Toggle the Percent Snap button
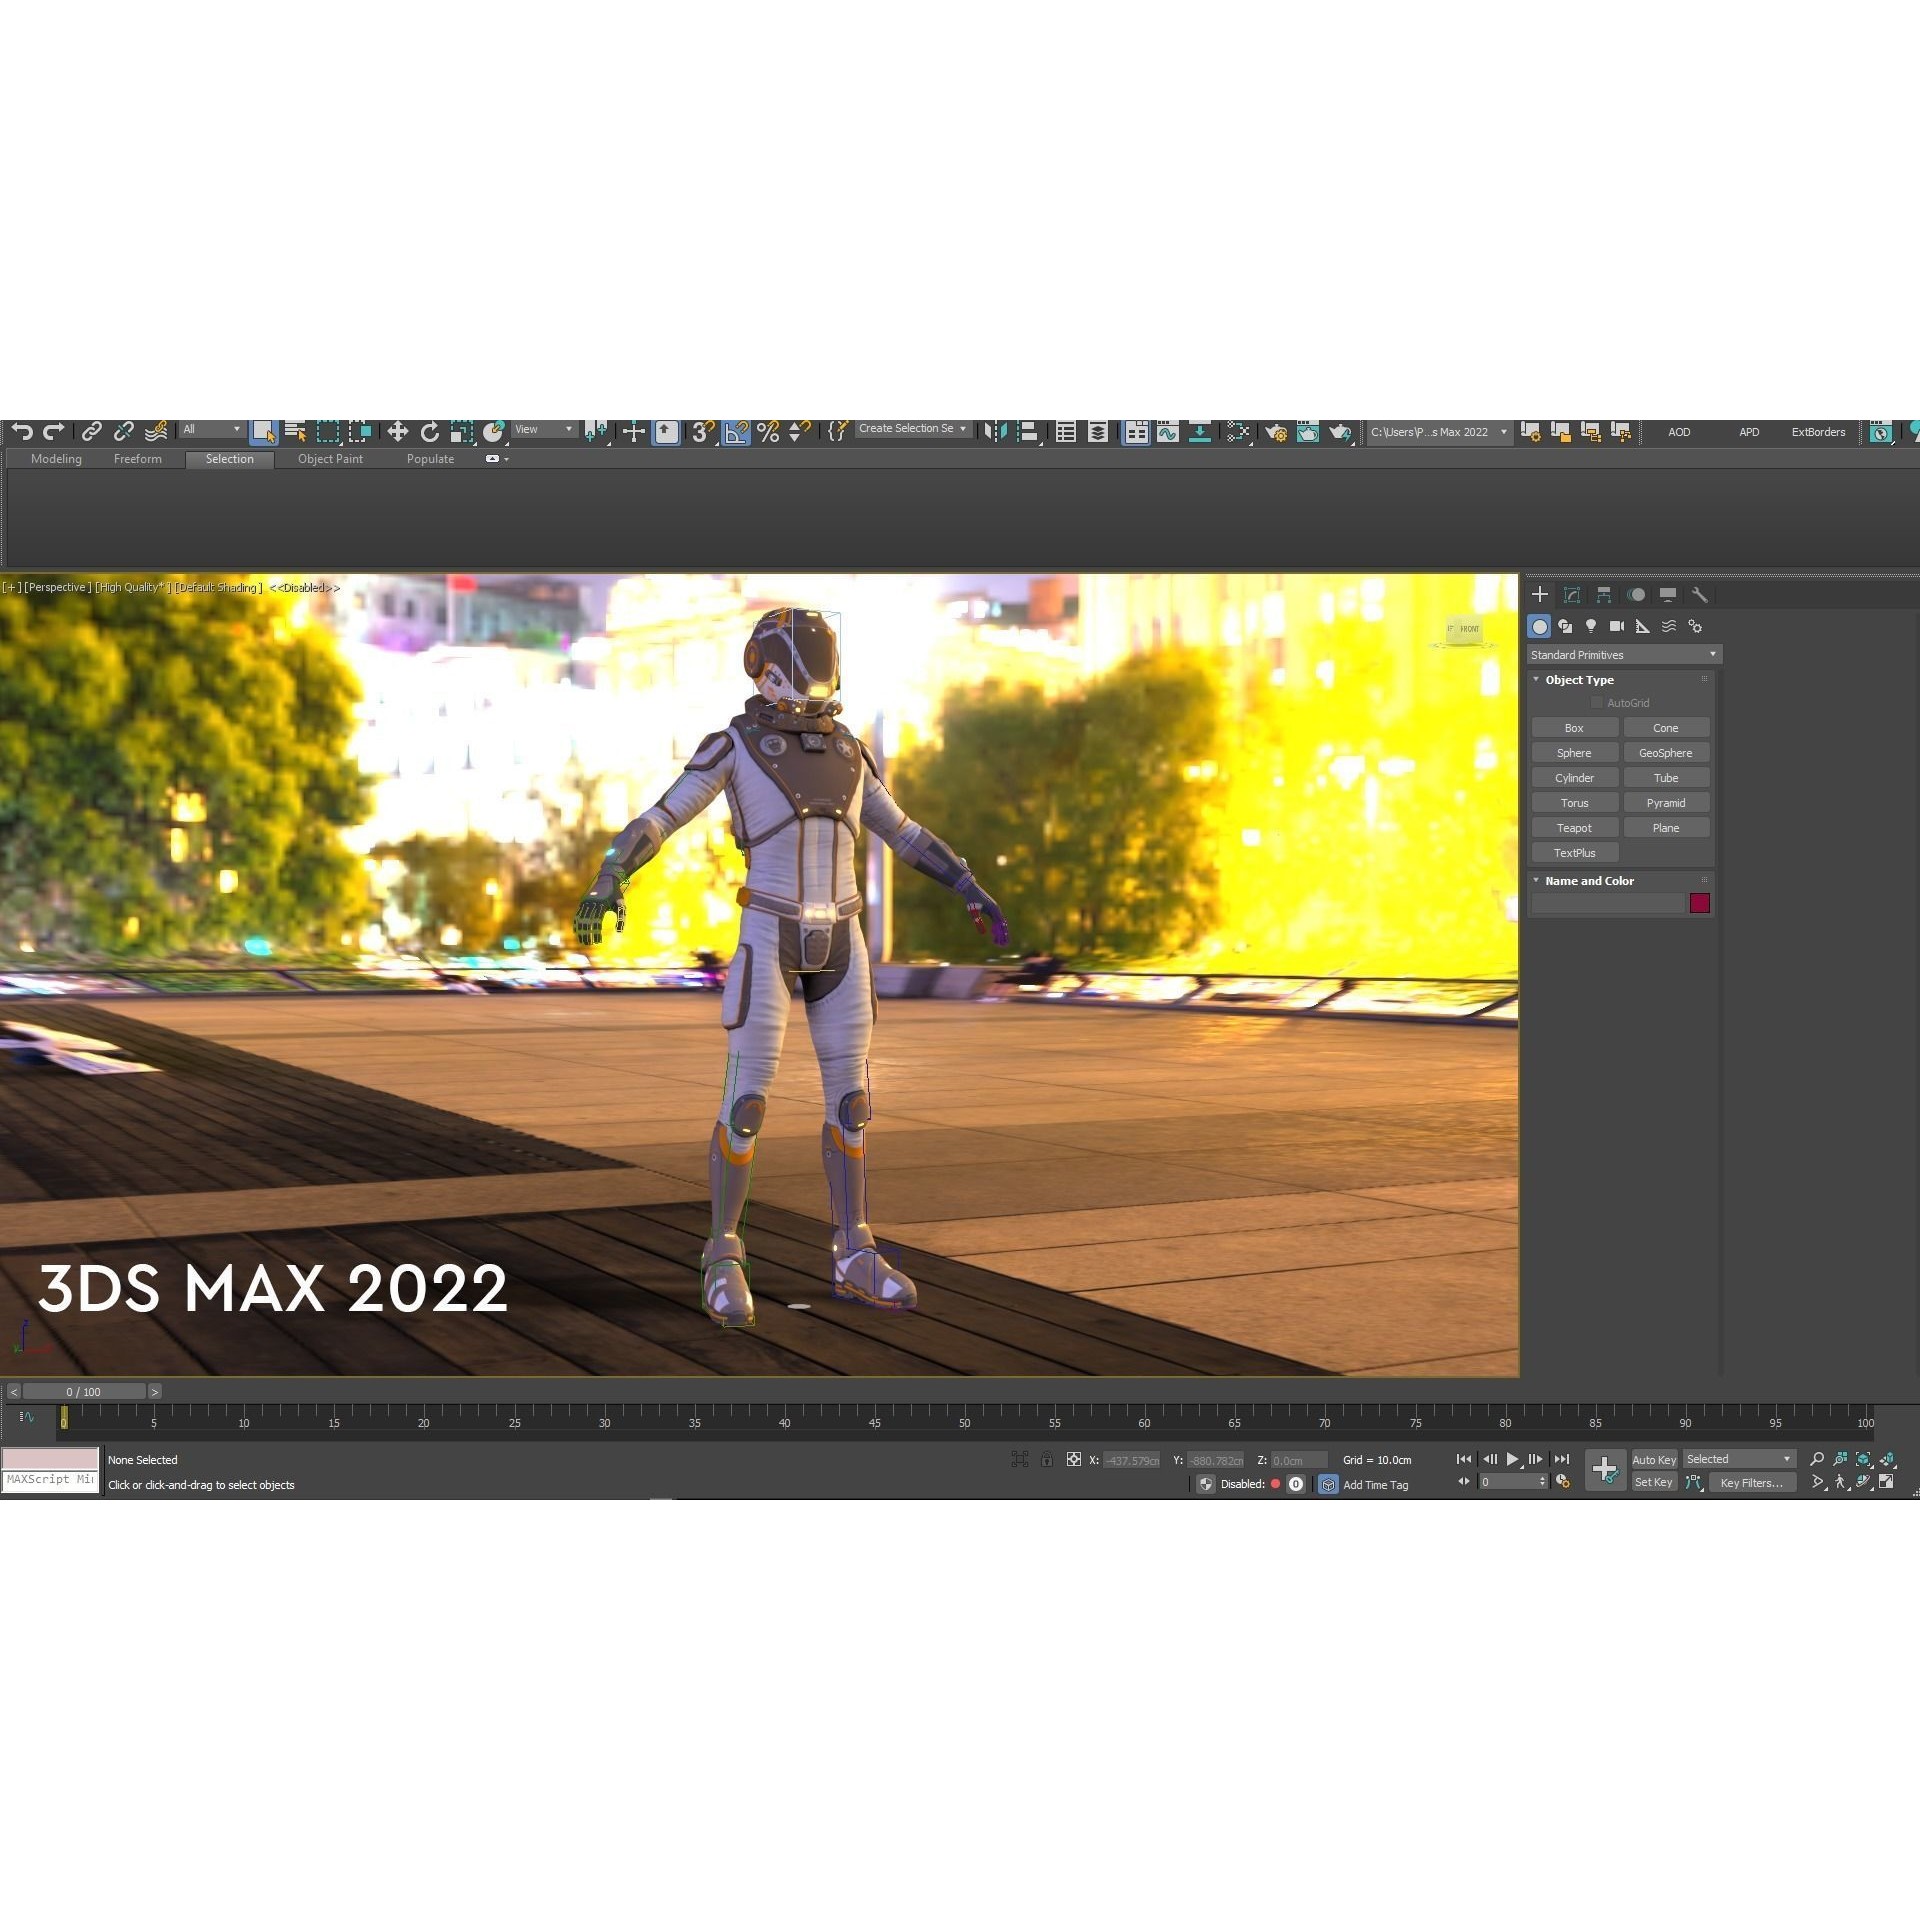The height and width of the screenshot is (1920, 1920). pos(768,431)
